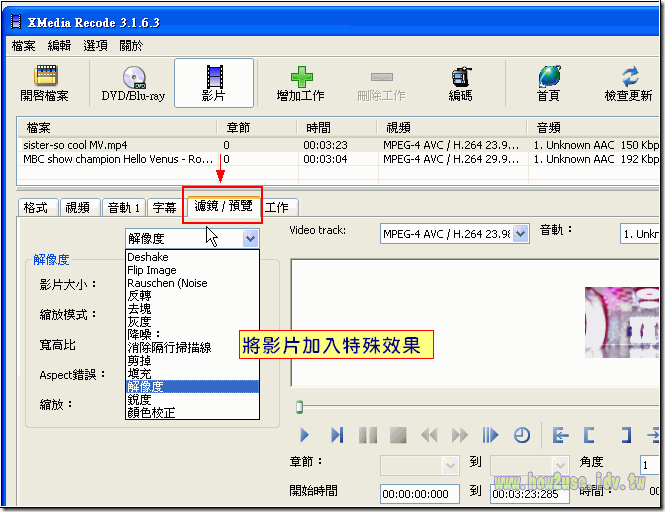Choose 顏色校正 in the filter dropdown
665x512 pixels.
(x=152, y=412)
